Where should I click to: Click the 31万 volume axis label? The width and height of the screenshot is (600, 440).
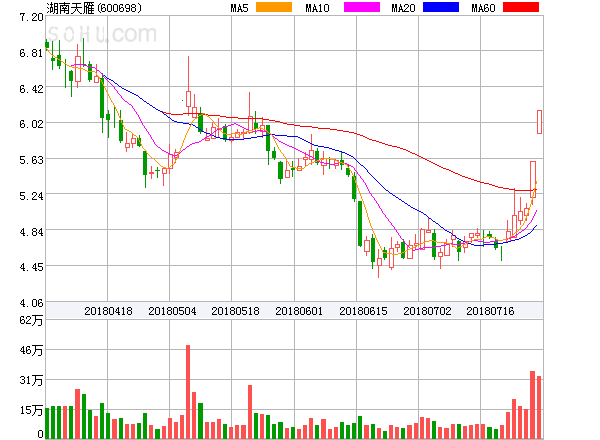(31, 380)
